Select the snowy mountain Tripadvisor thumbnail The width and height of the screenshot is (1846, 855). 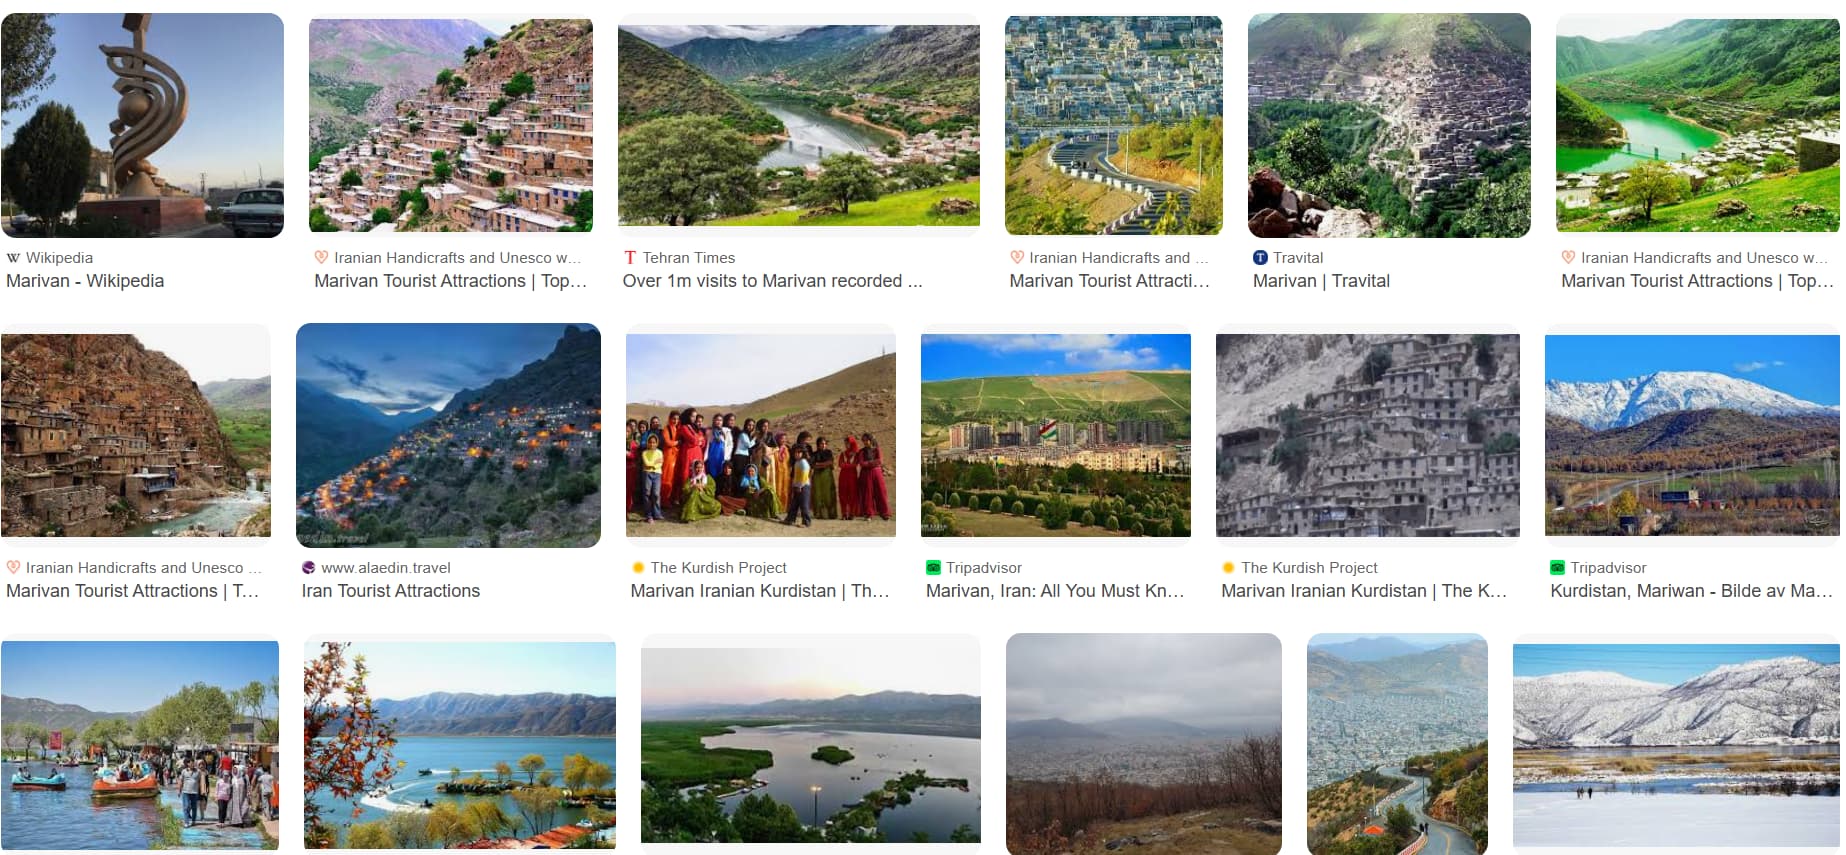pyautogui.click(x=1691, y=435)
